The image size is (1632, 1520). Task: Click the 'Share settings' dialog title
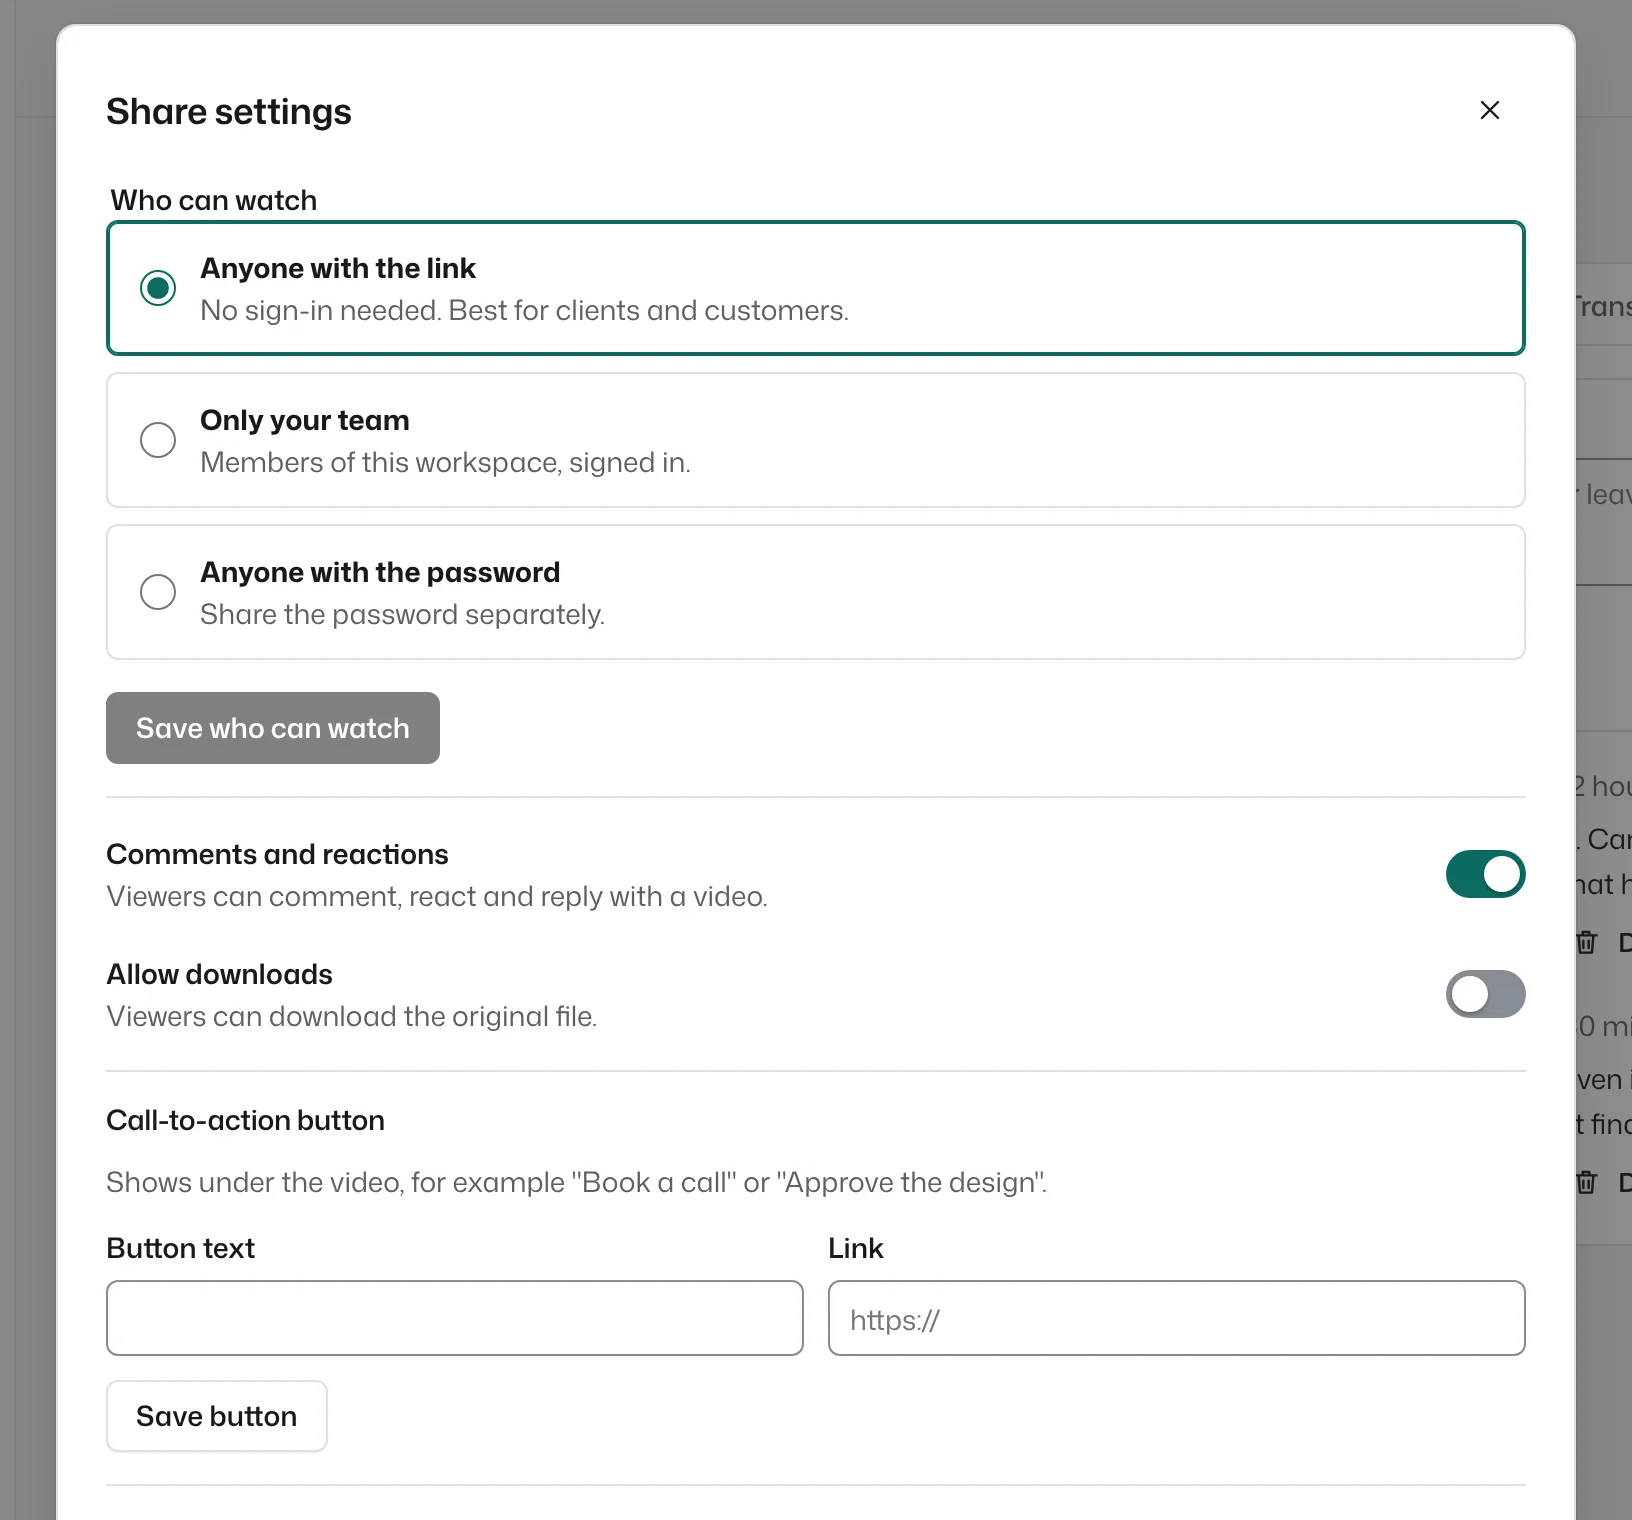pos(229,111)
